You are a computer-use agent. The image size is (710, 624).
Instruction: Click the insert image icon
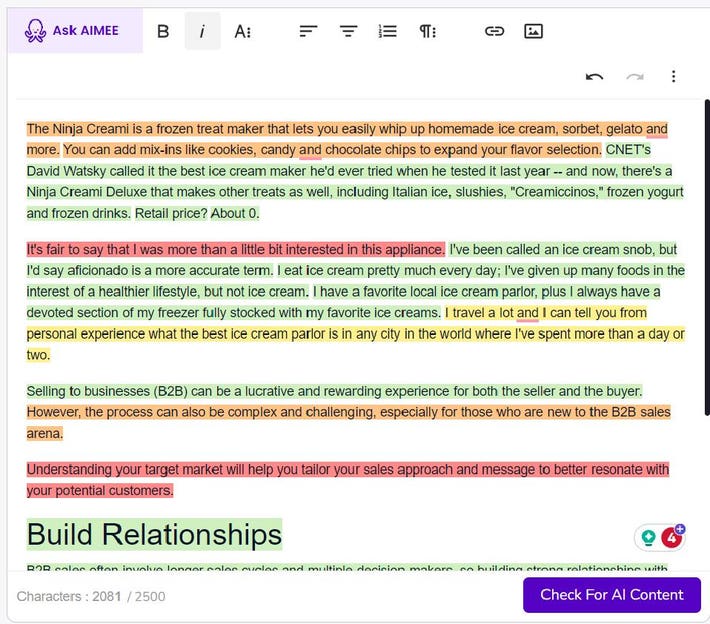(534, 31)
